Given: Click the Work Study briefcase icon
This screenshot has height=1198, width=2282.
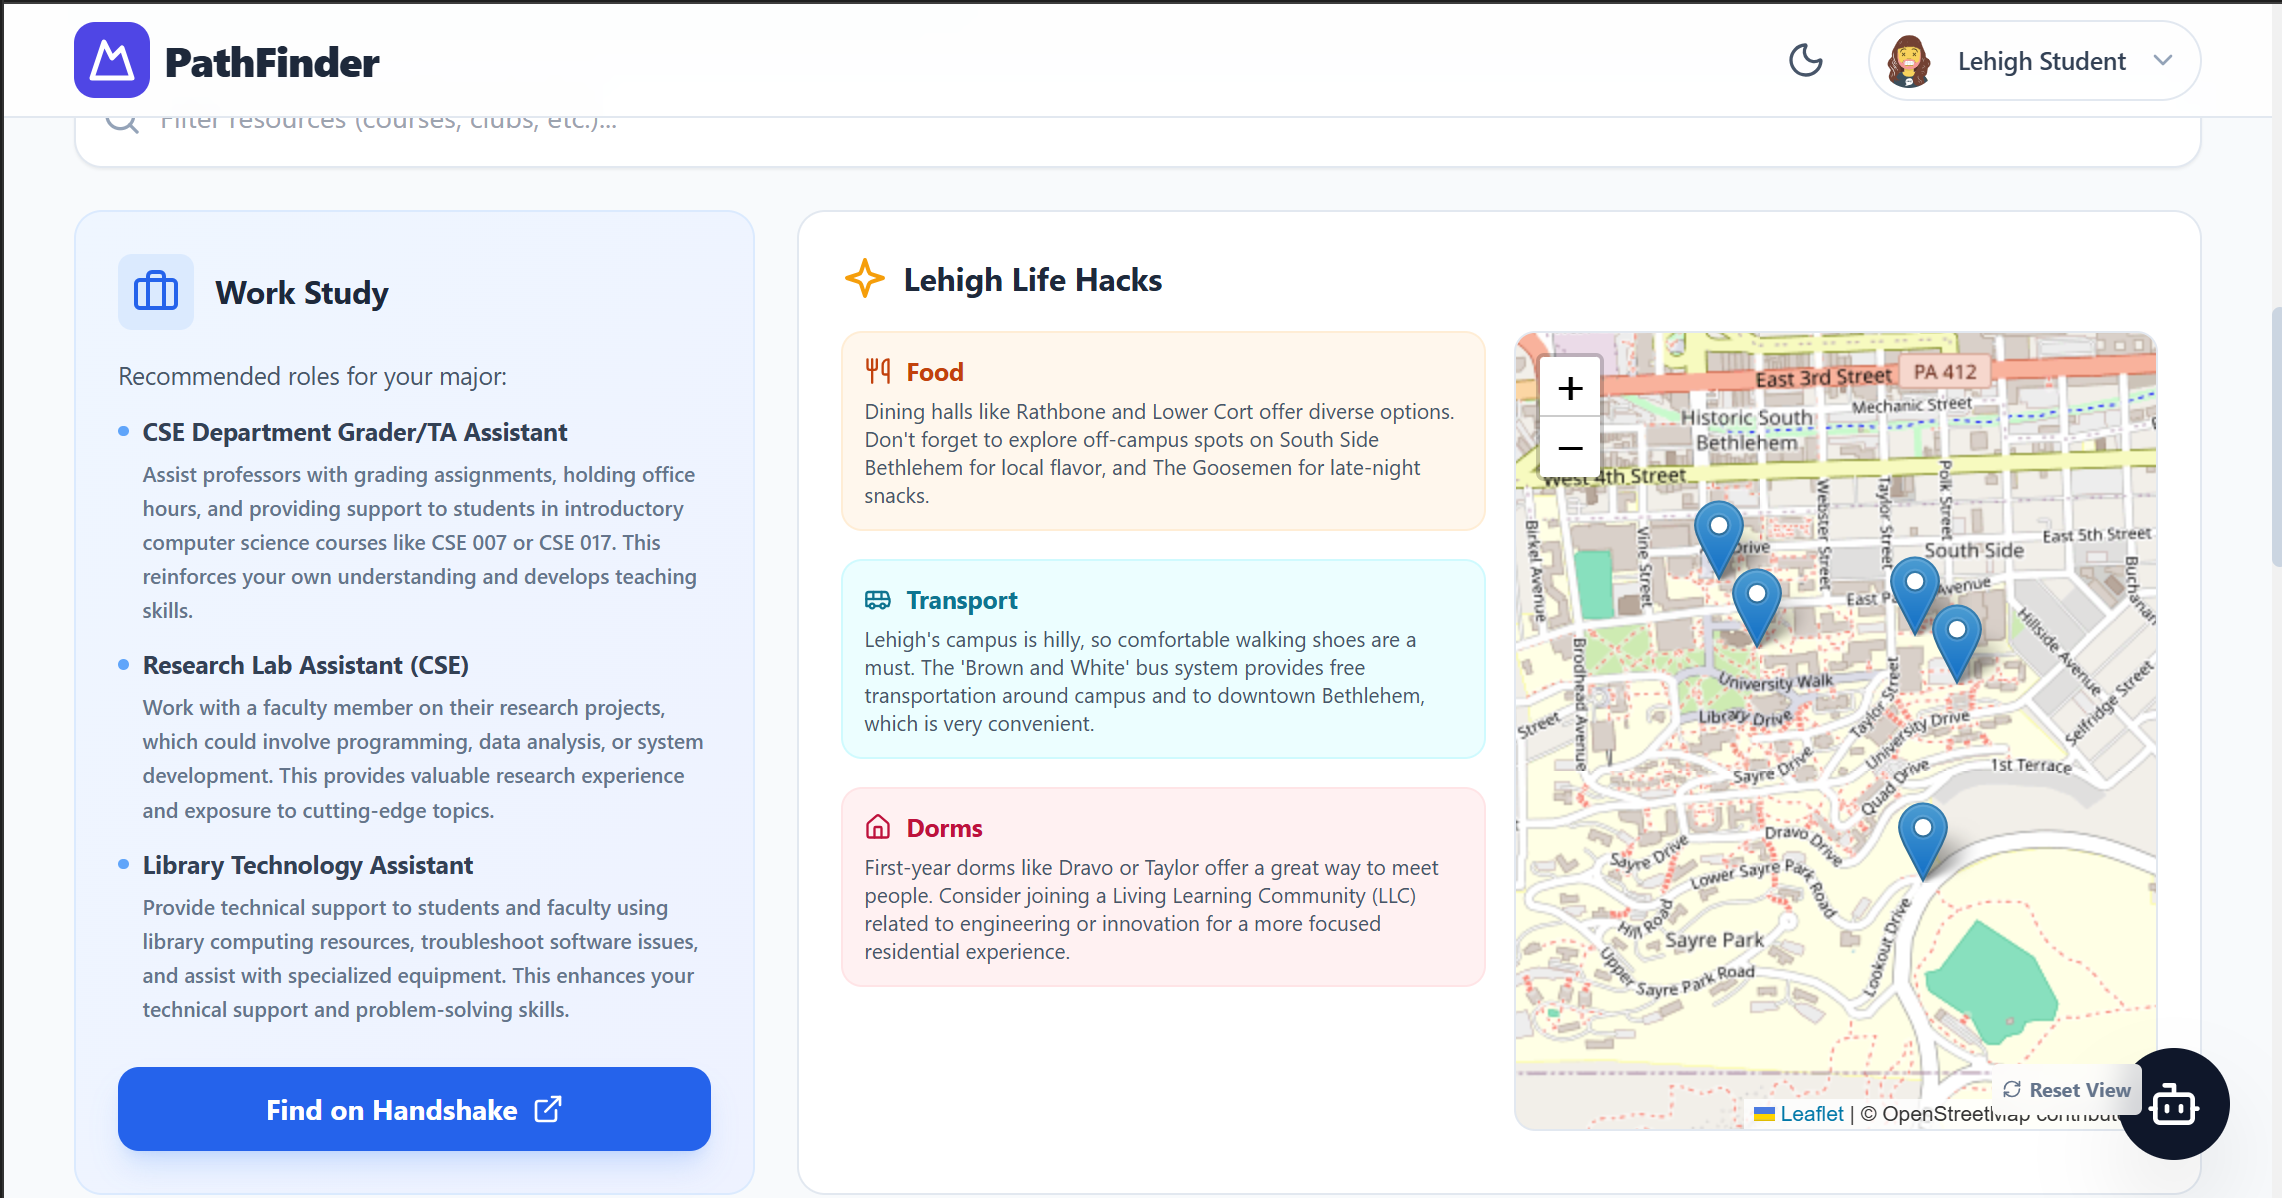Looking at the screenshot, I should click(x=156, y=292).
